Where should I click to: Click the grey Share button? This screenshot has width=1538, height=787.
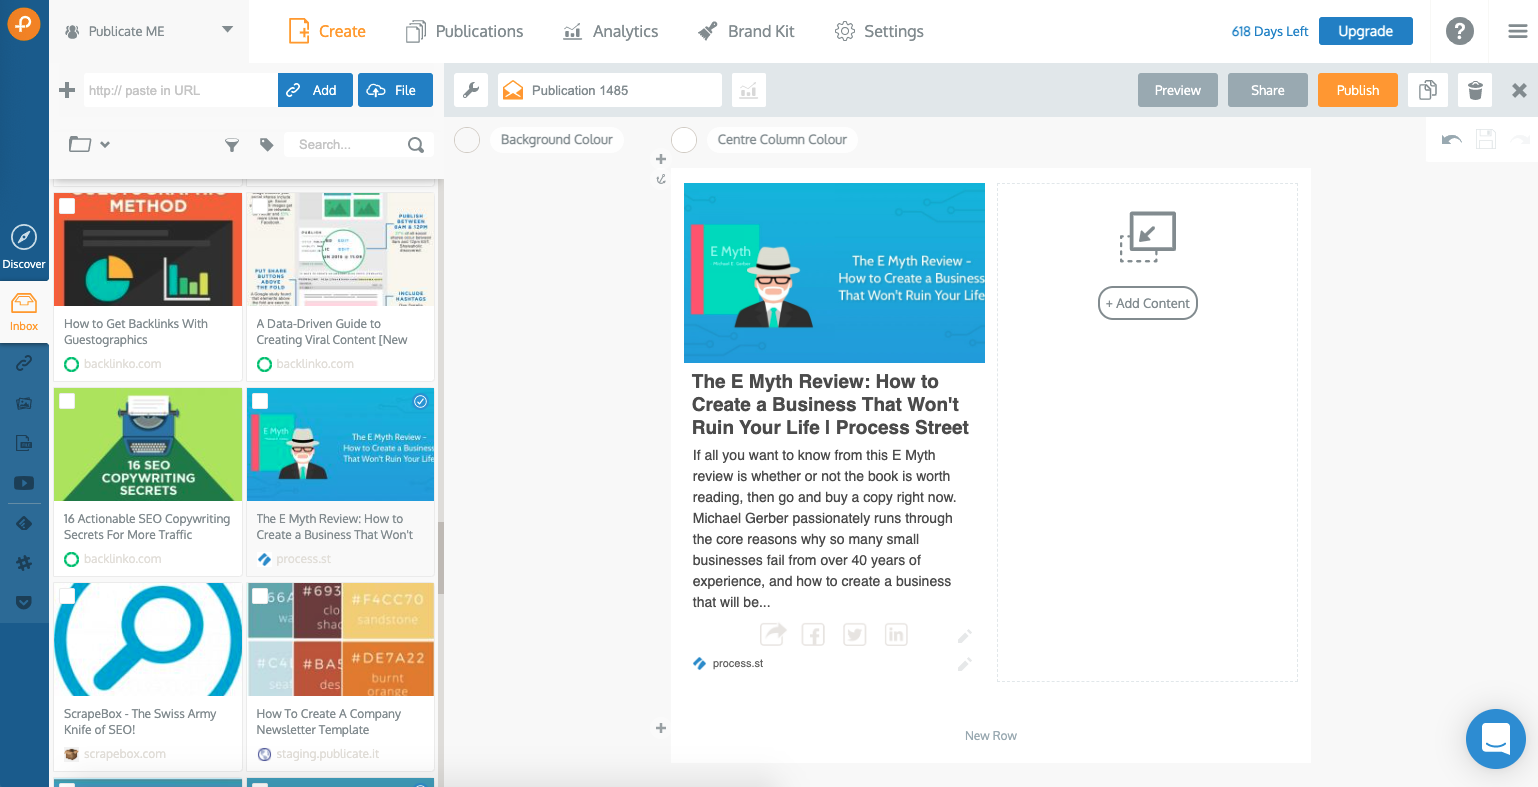tap(1267, 90)
